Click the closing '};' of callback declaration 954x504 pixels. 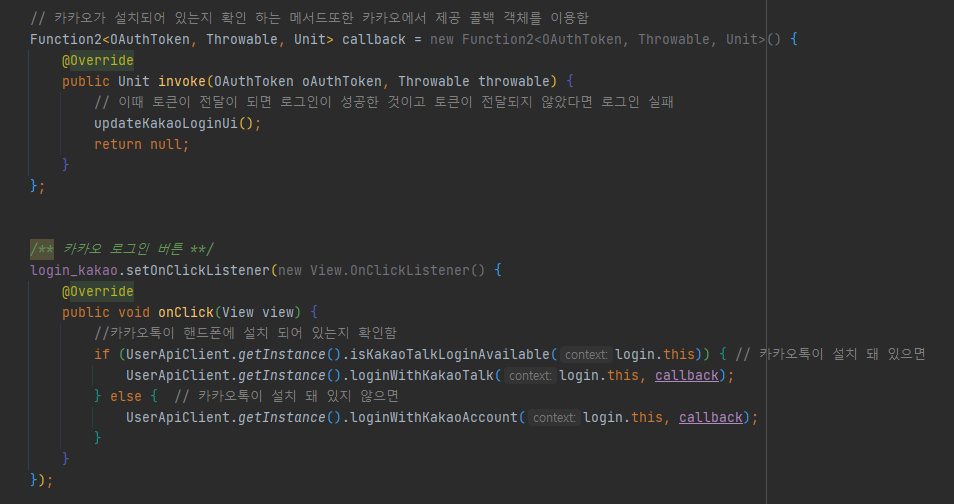[x=38, y=186]
